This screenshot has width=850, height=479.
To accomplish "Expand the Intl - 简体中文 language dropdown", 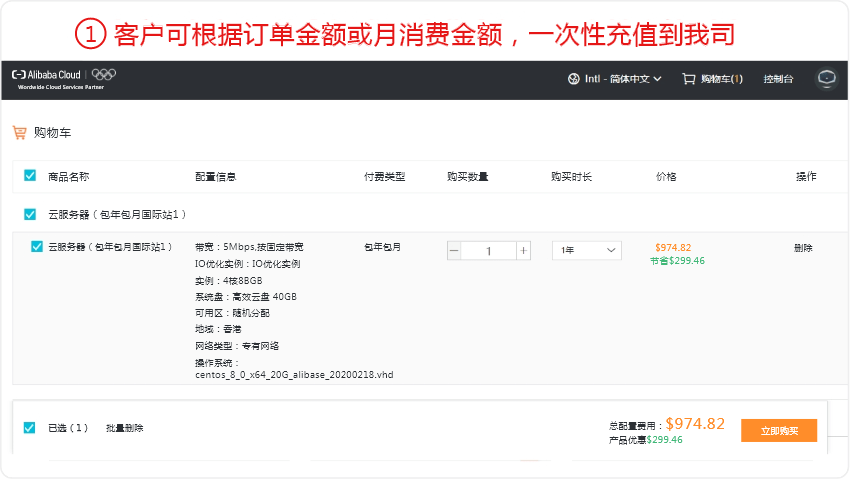I will [x=622, y=79].
